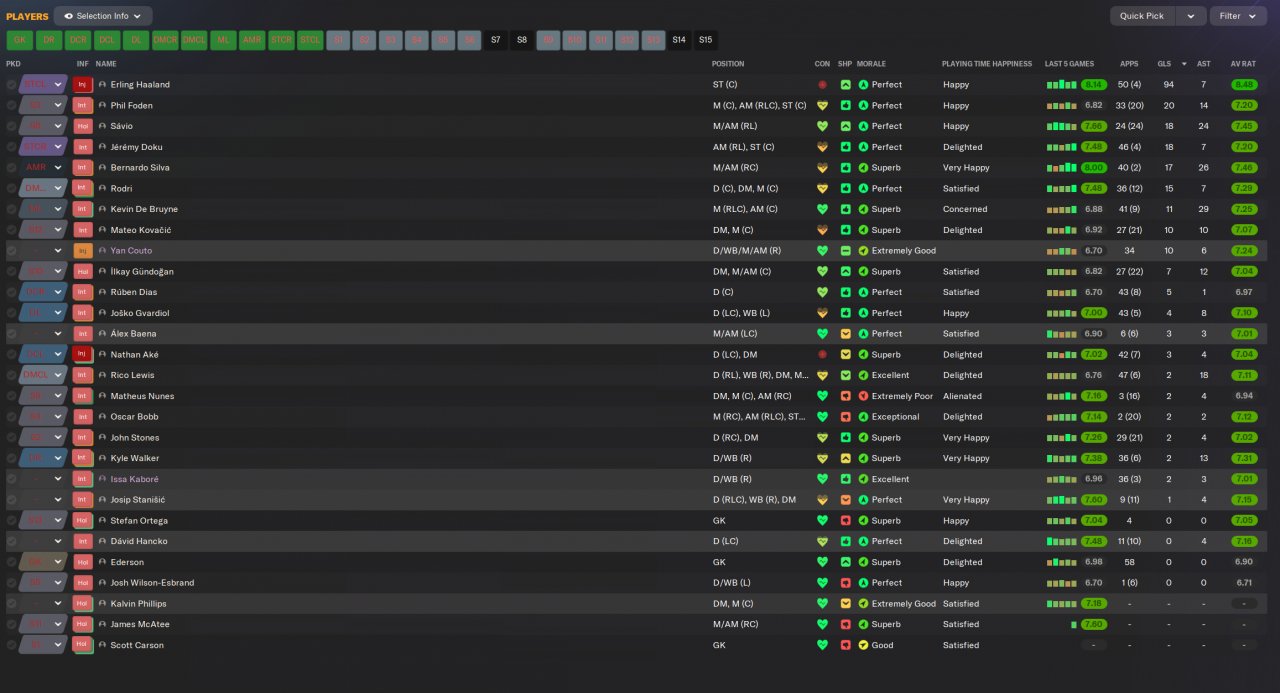Viewport: 1280px width, 693px height.
Task: Open Issa Kaboré's position selection dropdown
Action: (43, 479)
